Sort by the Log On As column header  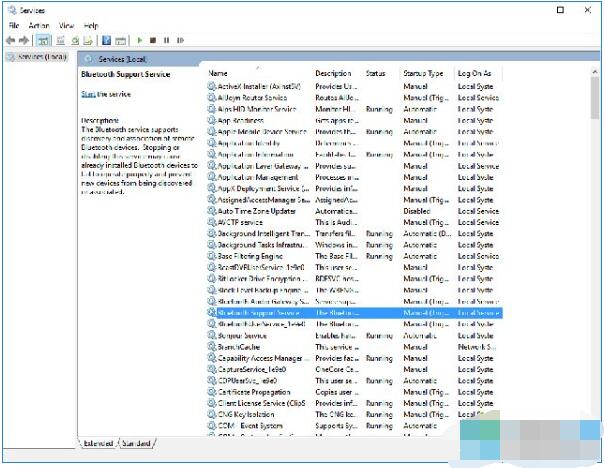coord(474,73)
